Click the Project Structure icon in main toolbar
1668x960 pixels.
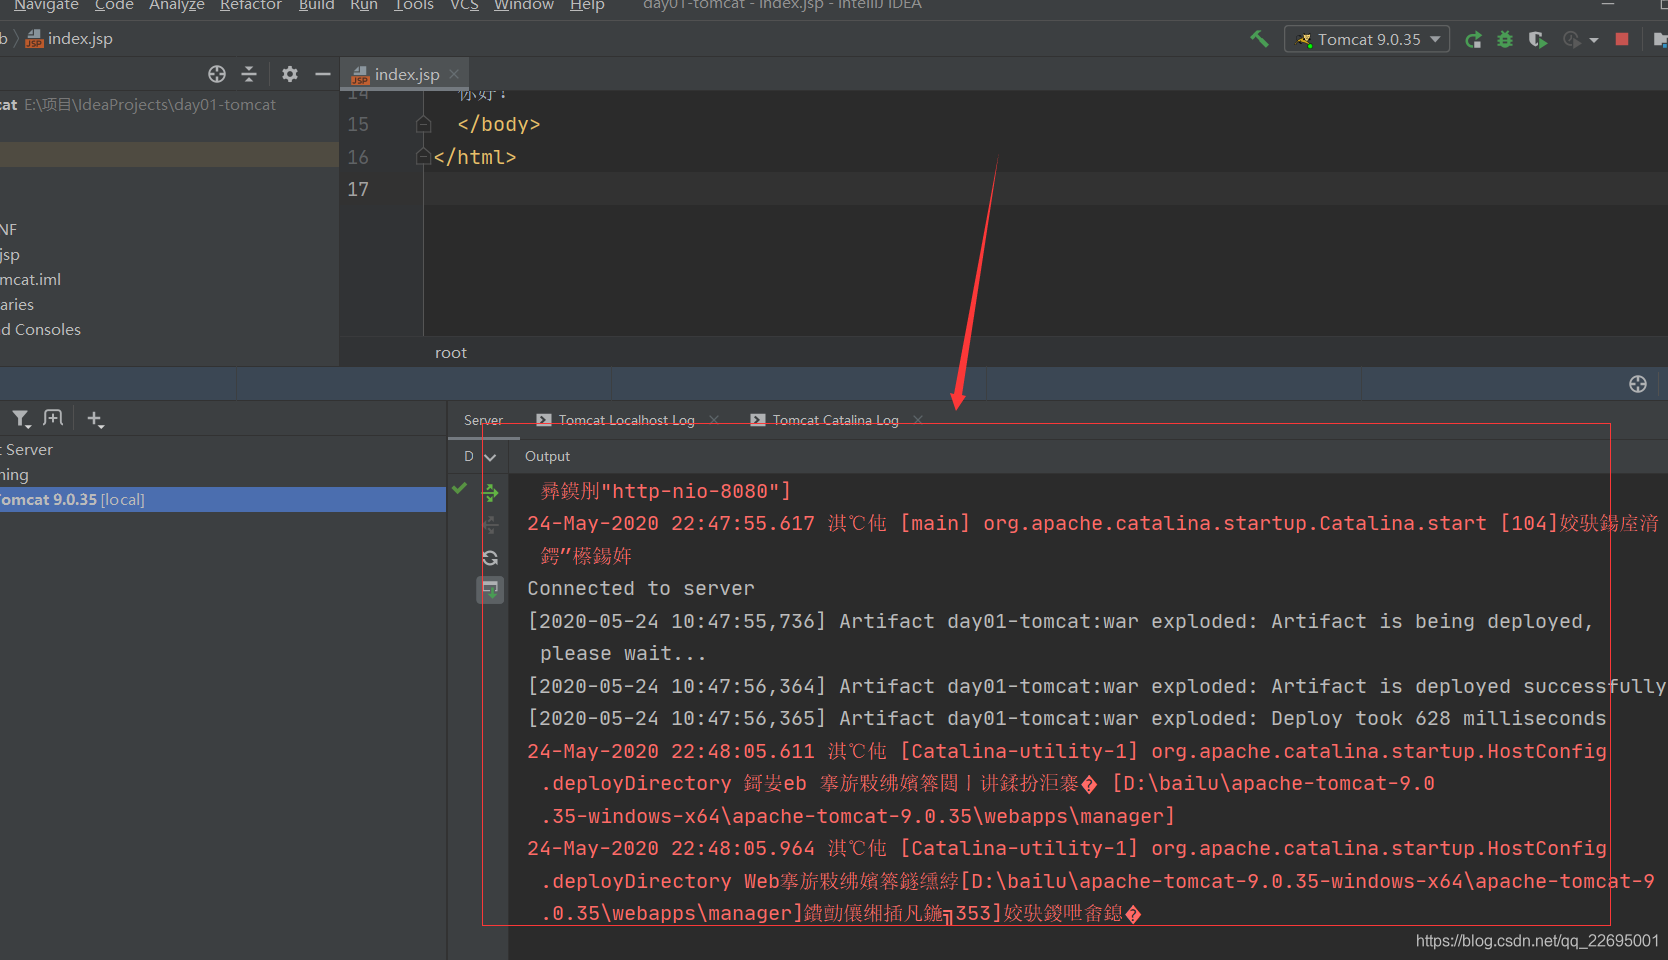pyautogui.click(x=1660, y=40)
